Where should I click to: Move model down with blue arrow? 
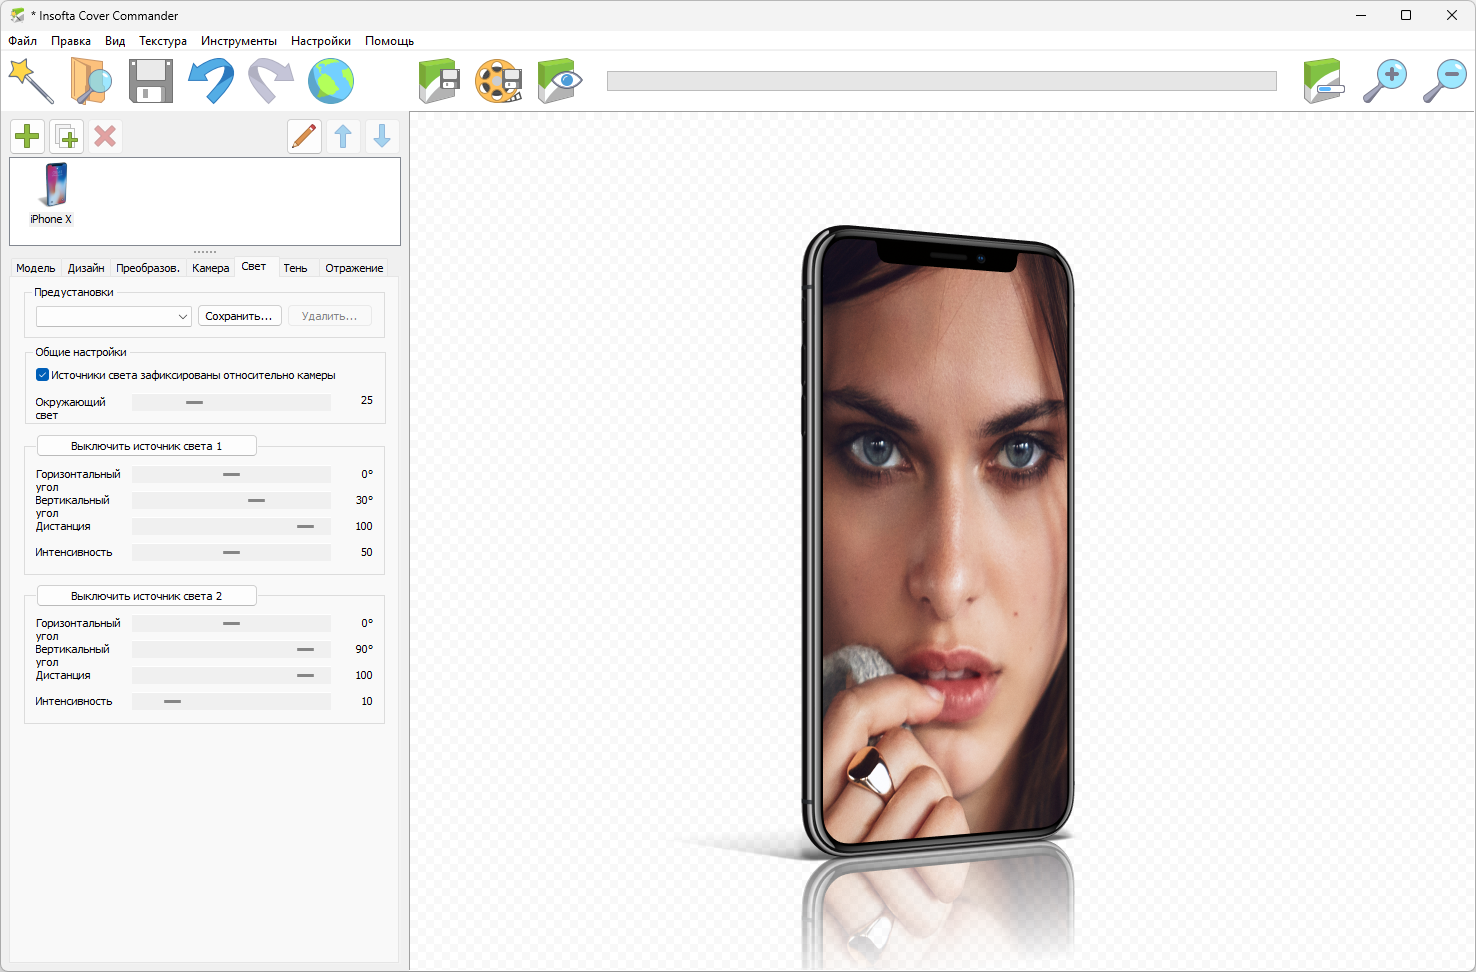(x=382, y=136)
